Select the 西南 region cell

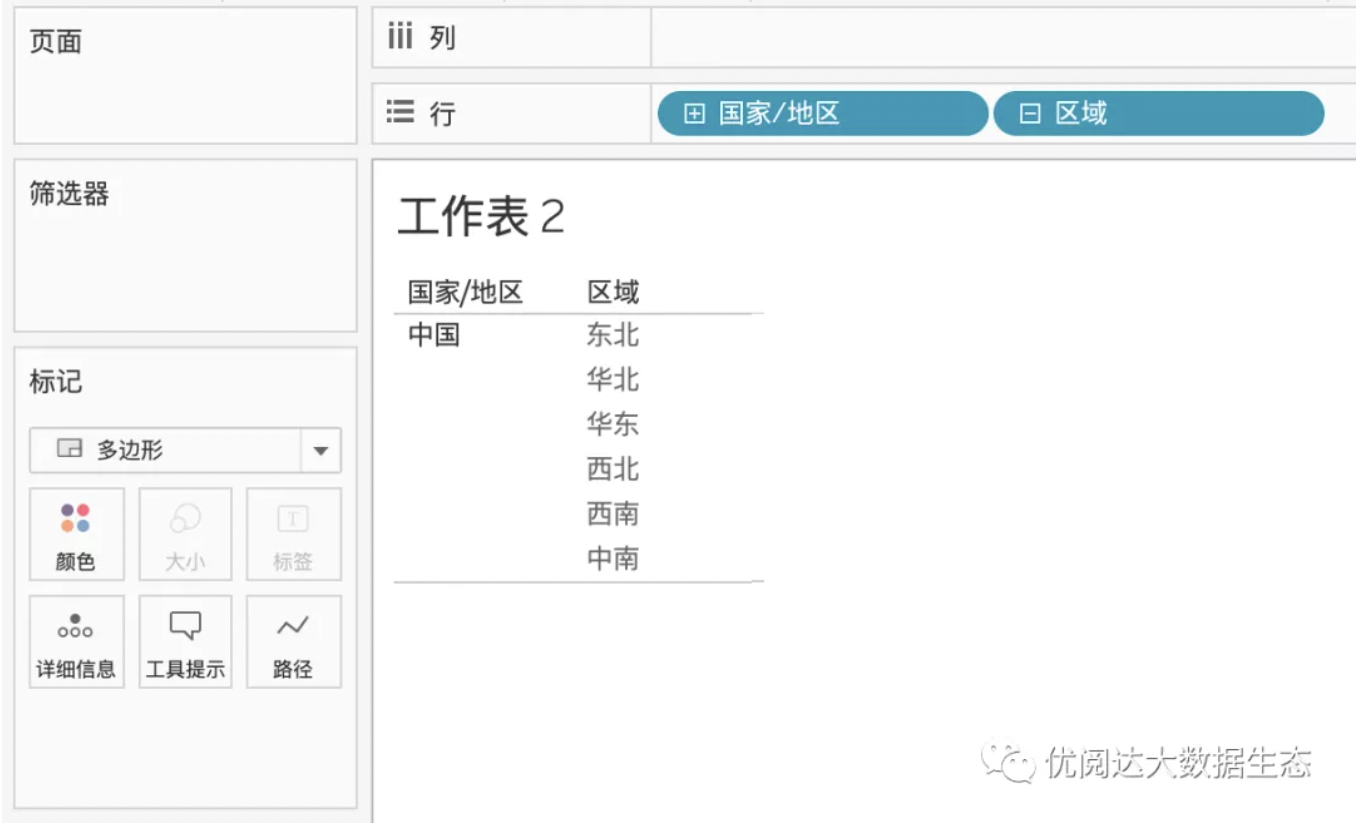tap(612, 514)
